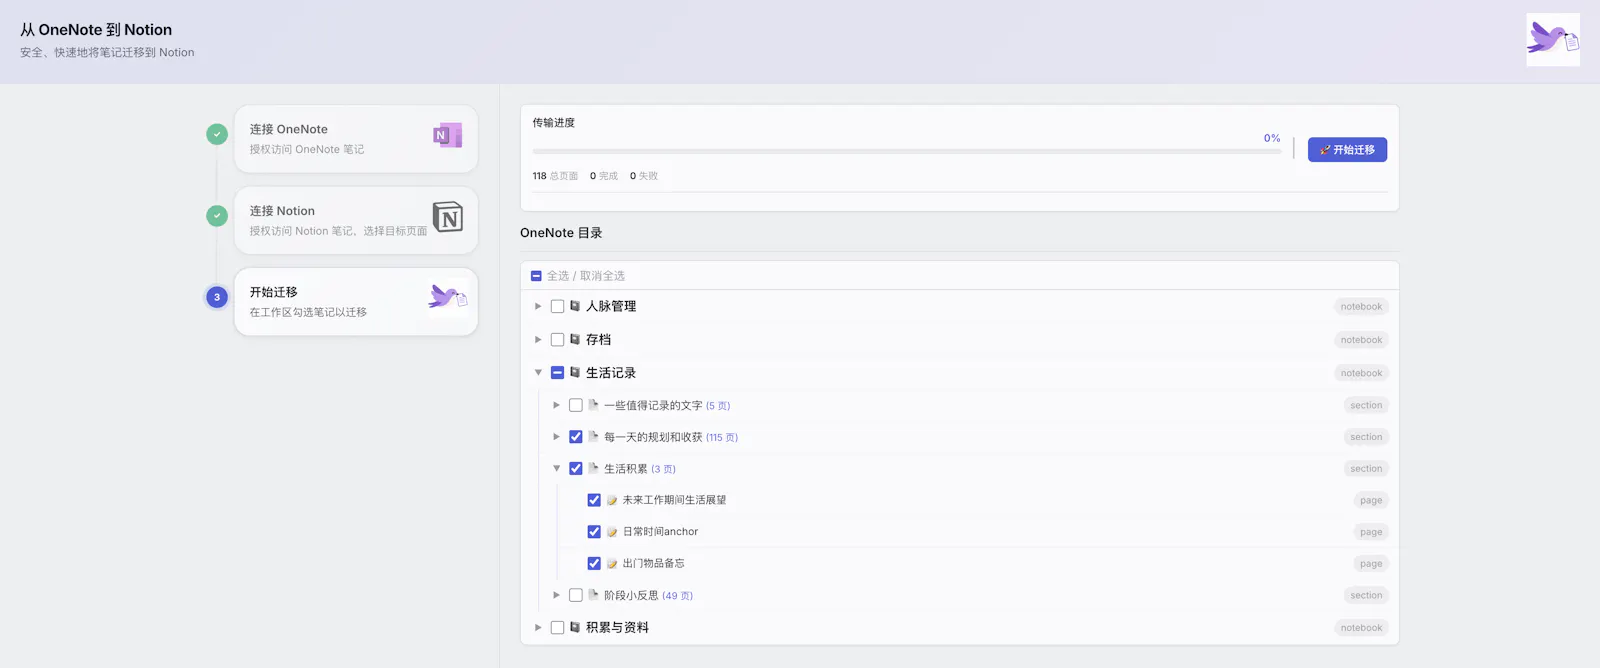Click the 日常时间anchor page name

click(660, 532)
